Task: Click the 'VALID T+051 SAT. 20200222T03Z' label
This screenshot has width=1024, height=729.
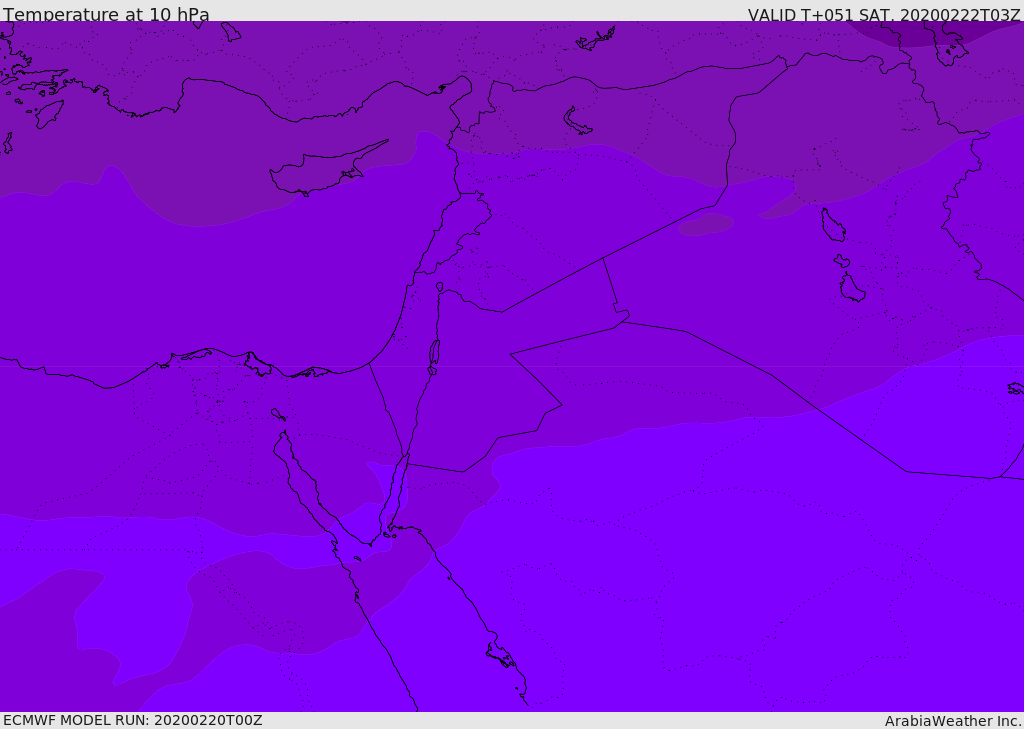Action: click(x=884, y=14)
